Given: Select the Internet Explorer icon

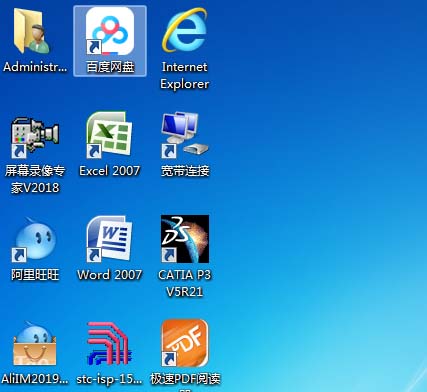Looking at the screenshot, I should (185, 30).
